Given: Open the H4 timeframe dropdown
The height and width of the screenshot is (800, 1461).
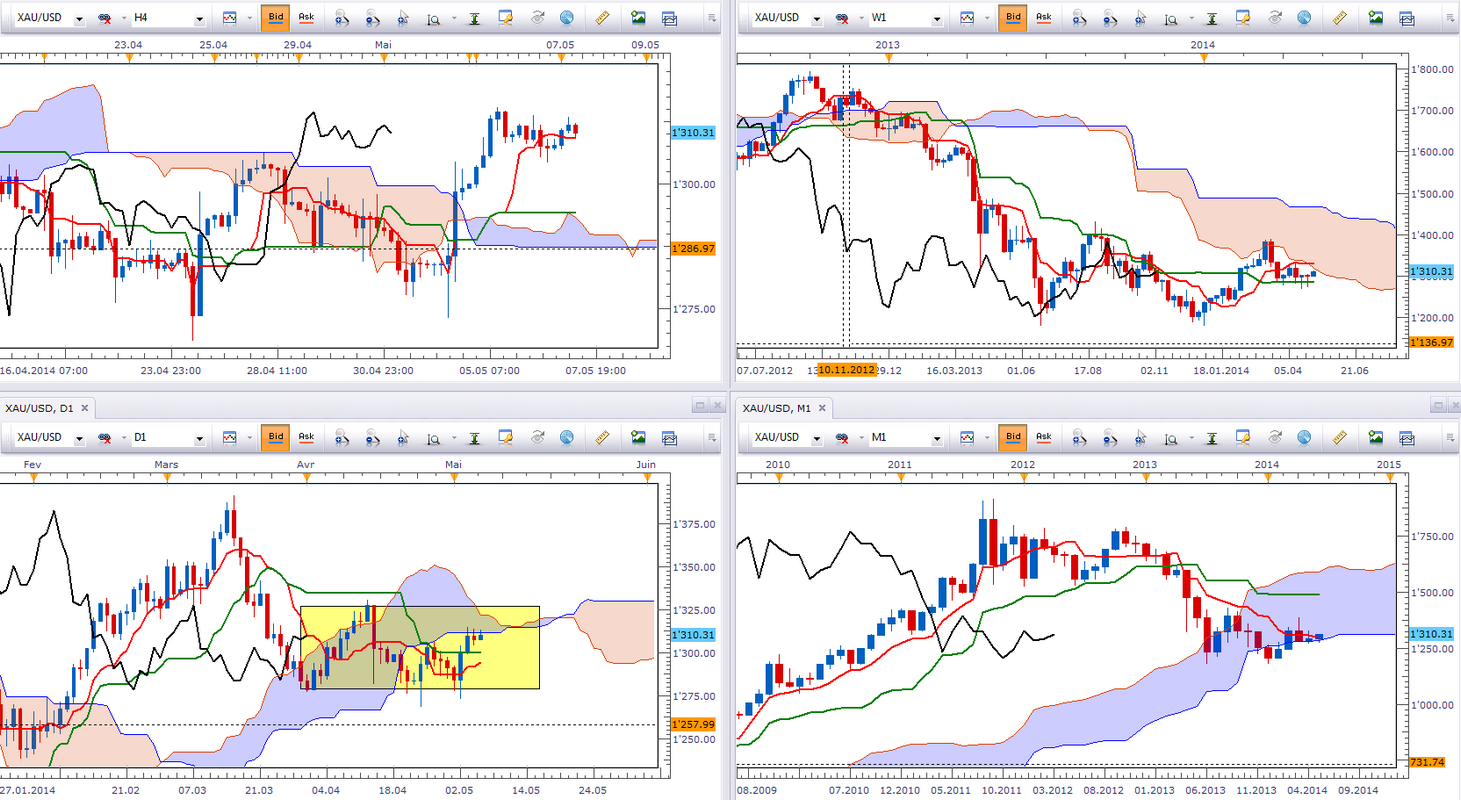Looking at the screenshot, I should 201,18.
